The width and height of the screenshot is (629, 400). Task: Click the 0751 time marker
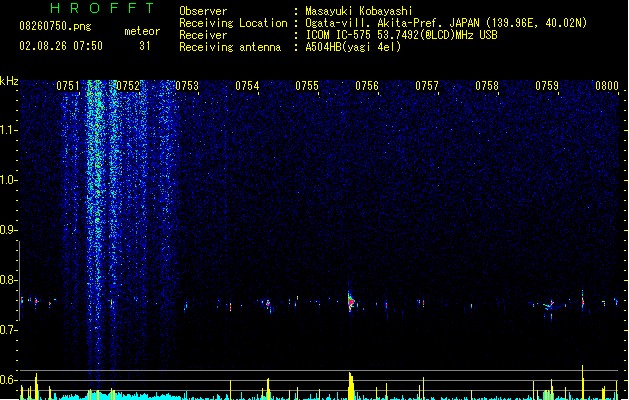point(68,86)
